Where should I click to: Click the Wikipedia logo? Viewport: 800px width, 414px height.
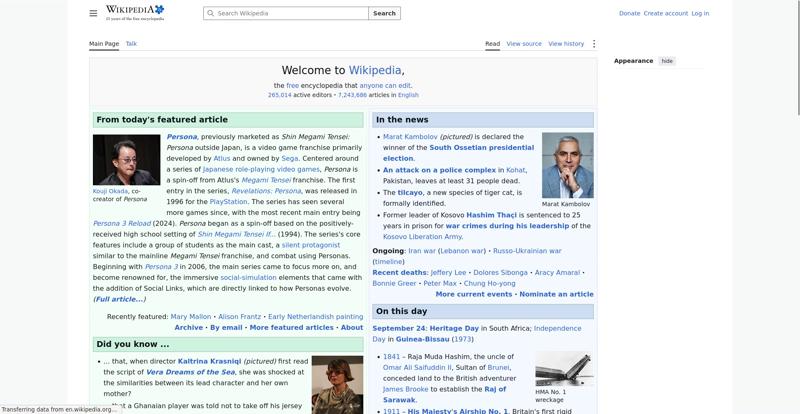pyautogui.click(x=135, y=13)
